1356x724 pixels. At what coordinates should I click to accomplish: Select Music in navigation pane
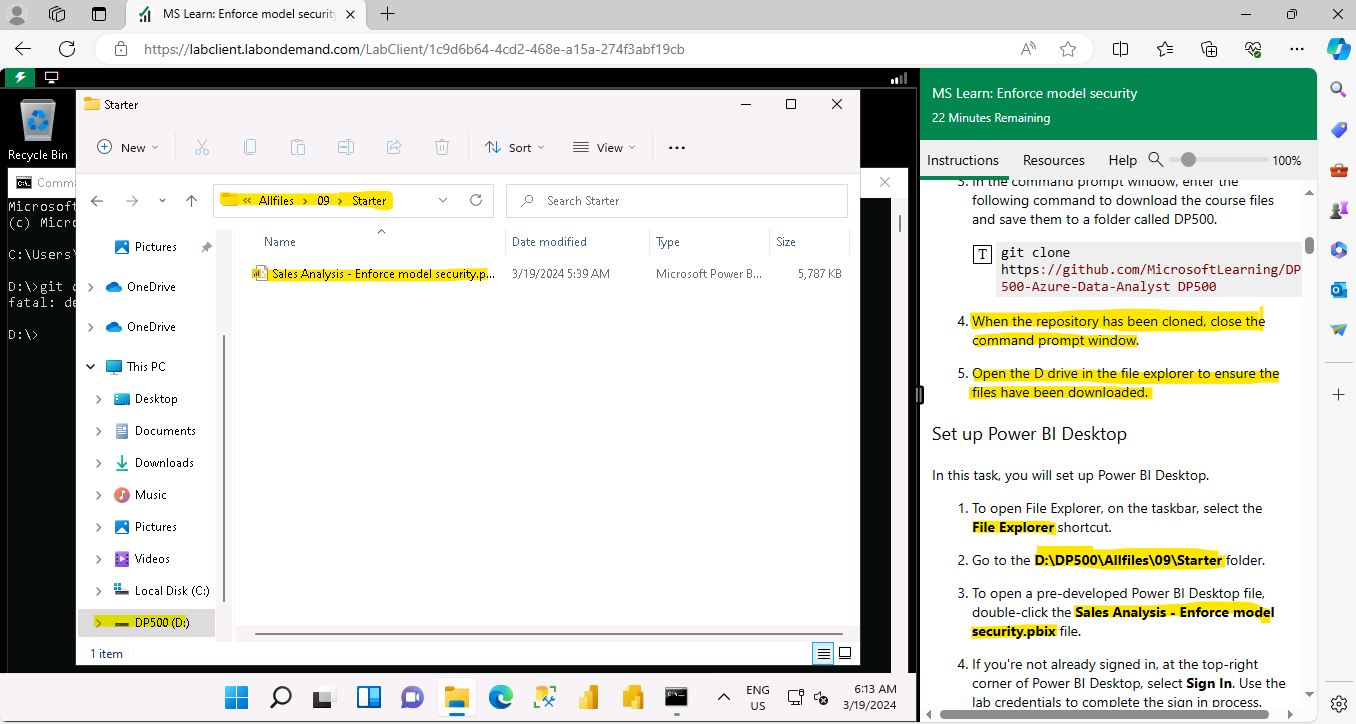click(140, 495)
